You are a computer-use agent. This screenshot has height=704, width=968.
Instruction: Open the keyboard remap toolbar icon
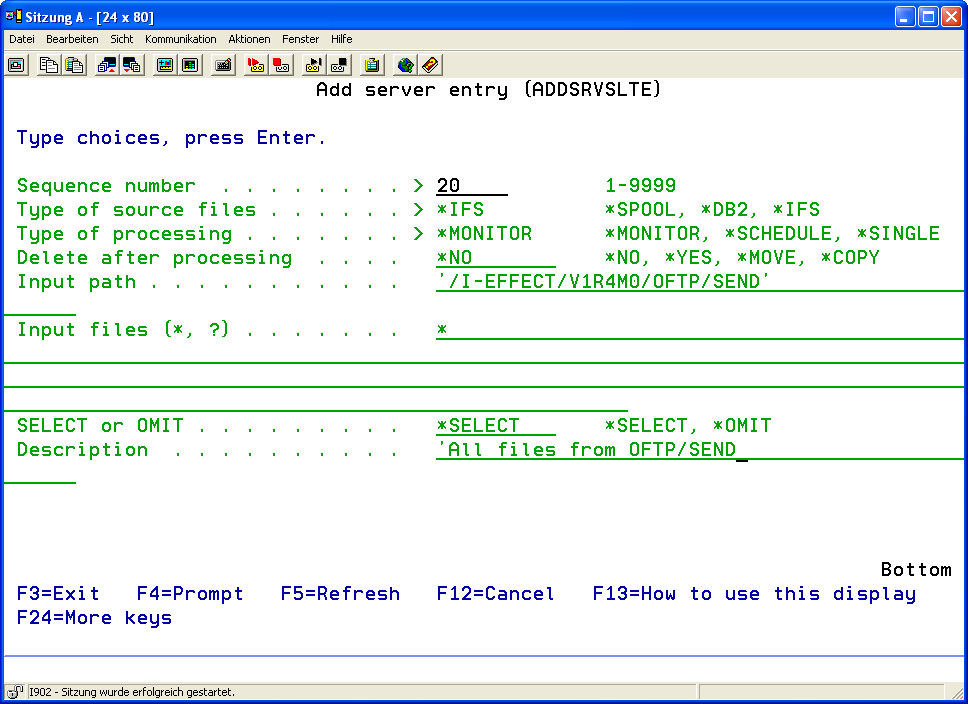tap(224, 65)
